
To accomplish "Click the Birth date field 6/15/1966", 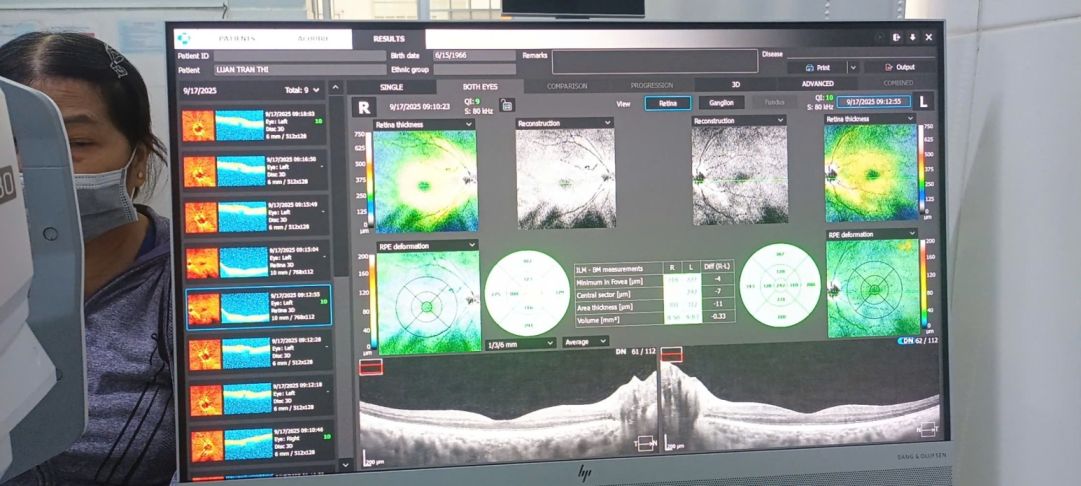I will click(x=474, y=55).
